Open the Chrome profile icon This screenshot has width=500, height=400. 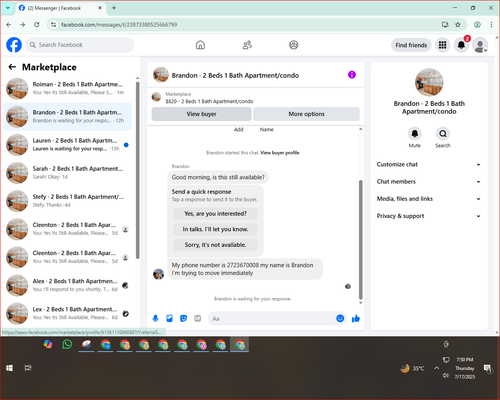(477, 25)
